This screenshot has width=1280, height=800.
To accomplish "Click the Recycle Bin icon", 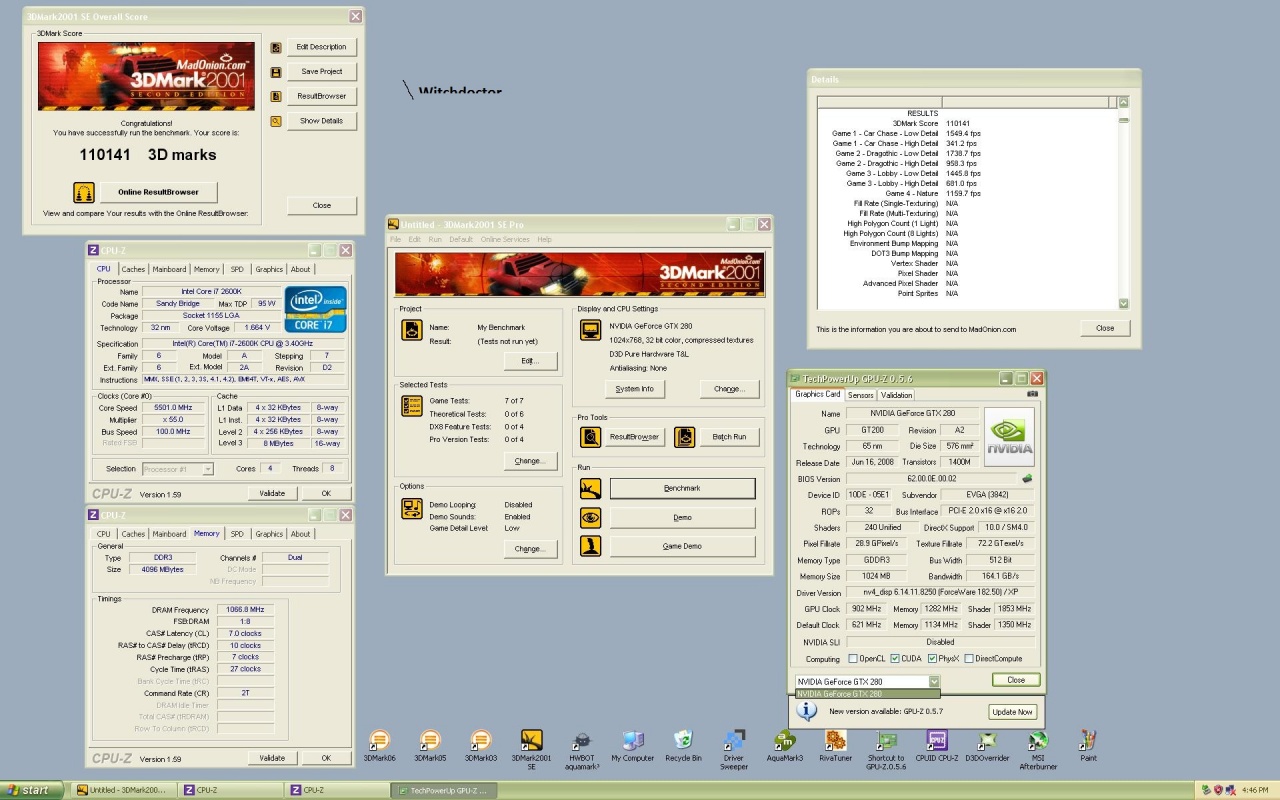I will click(x=683, y=741).
